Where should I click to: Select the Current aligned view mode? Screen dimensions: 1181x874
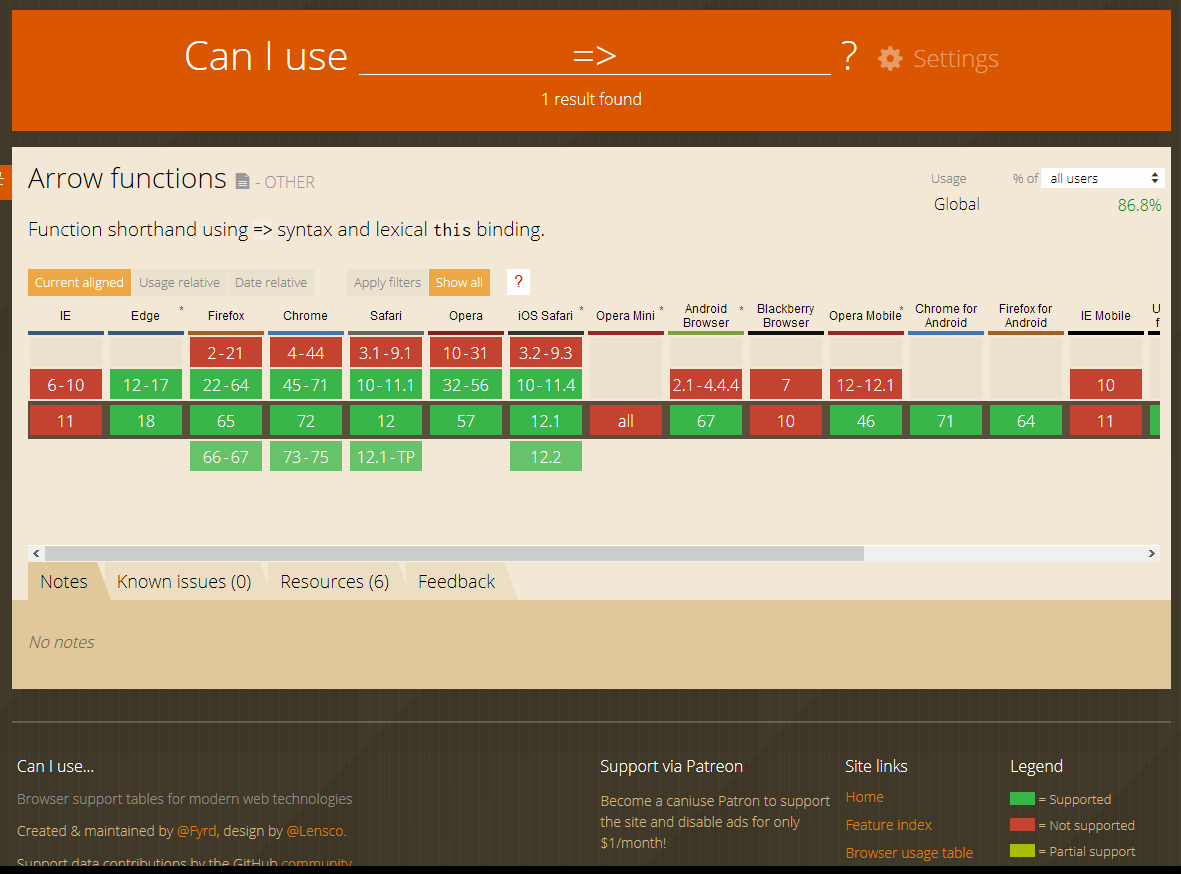79,283
